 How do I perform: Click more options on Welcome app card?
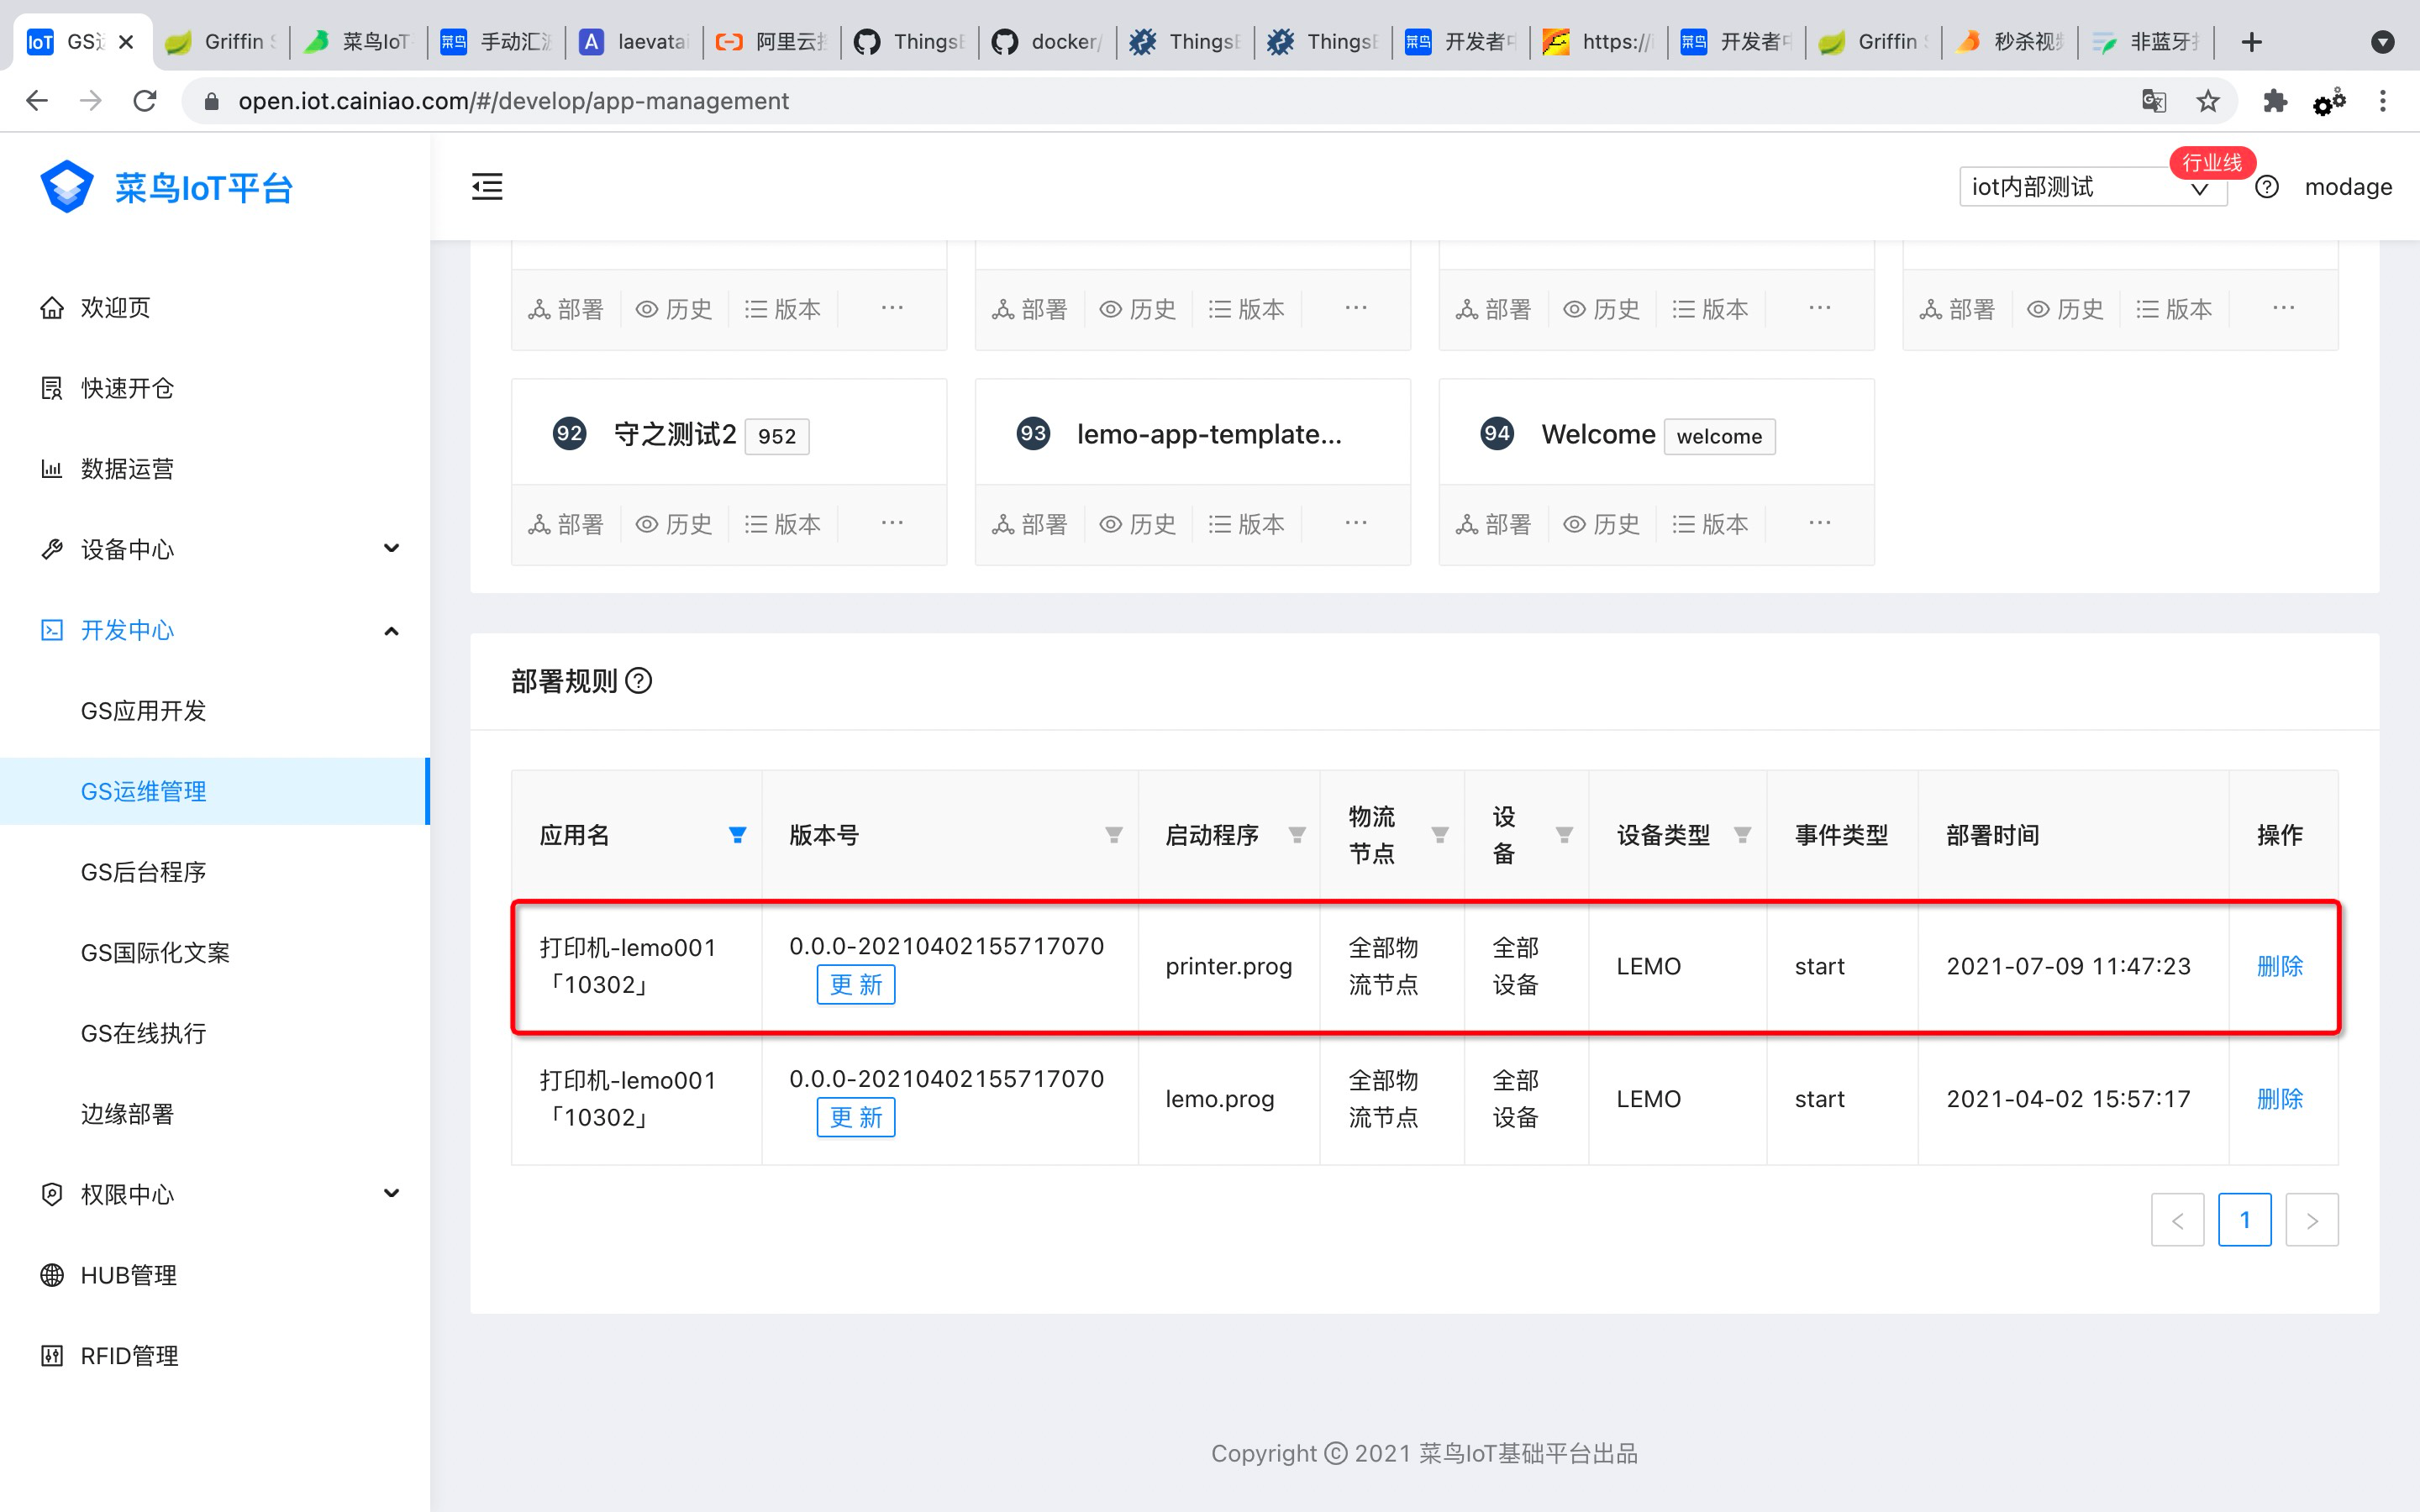(1819, 523)
